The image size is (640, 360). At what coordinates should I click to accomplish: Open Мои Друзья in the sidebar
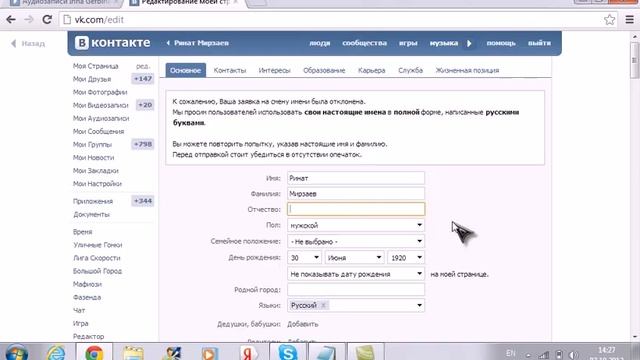pos(92,79)
